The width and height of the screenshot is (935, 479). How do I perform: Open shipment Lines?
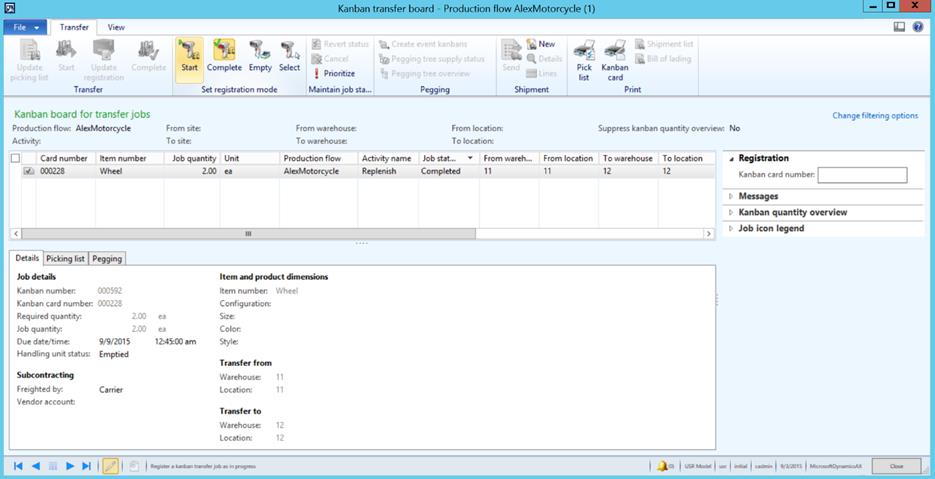coord(542,73)
